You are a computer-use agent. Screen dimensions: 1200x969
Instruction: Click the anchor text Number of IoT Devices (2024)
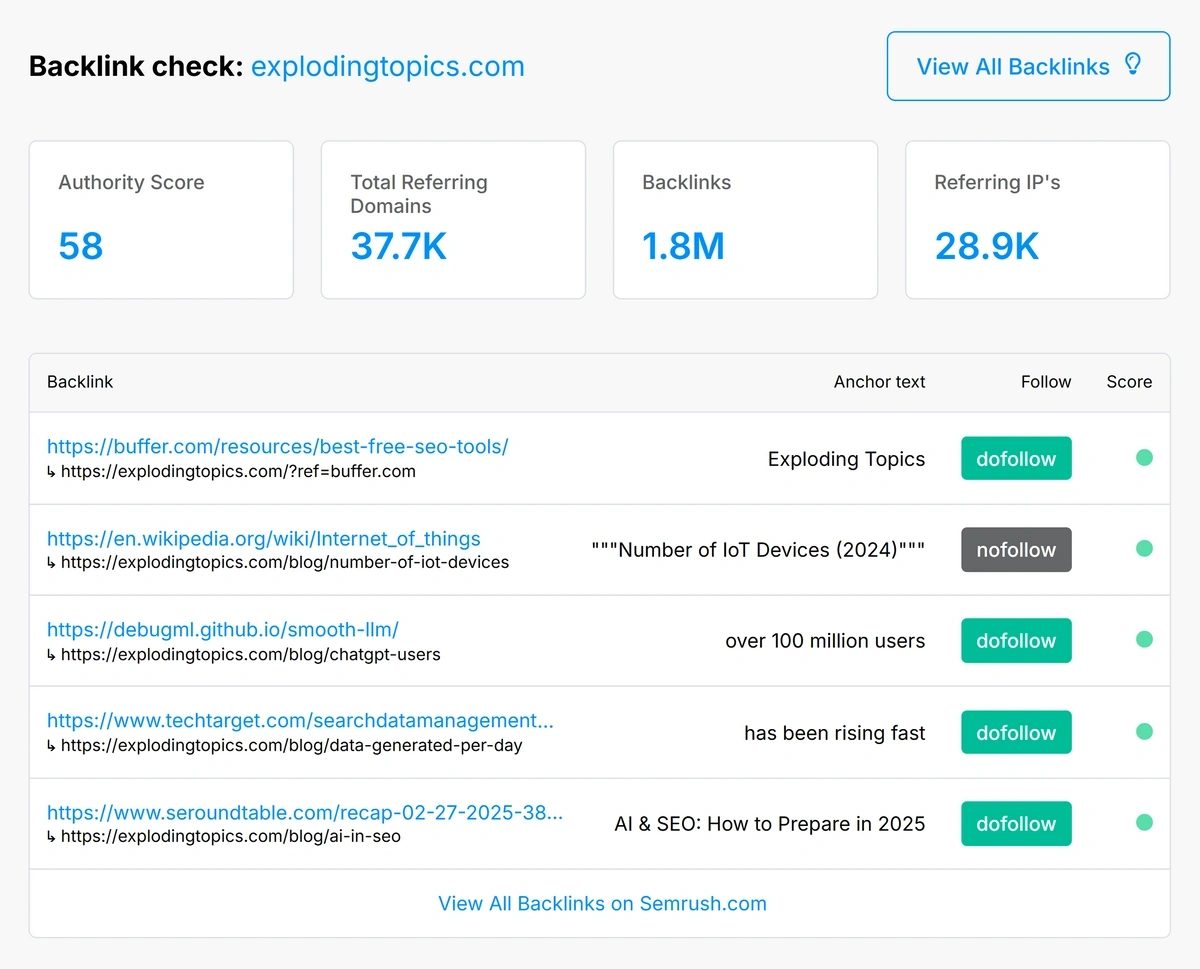[x=759, y=550]
